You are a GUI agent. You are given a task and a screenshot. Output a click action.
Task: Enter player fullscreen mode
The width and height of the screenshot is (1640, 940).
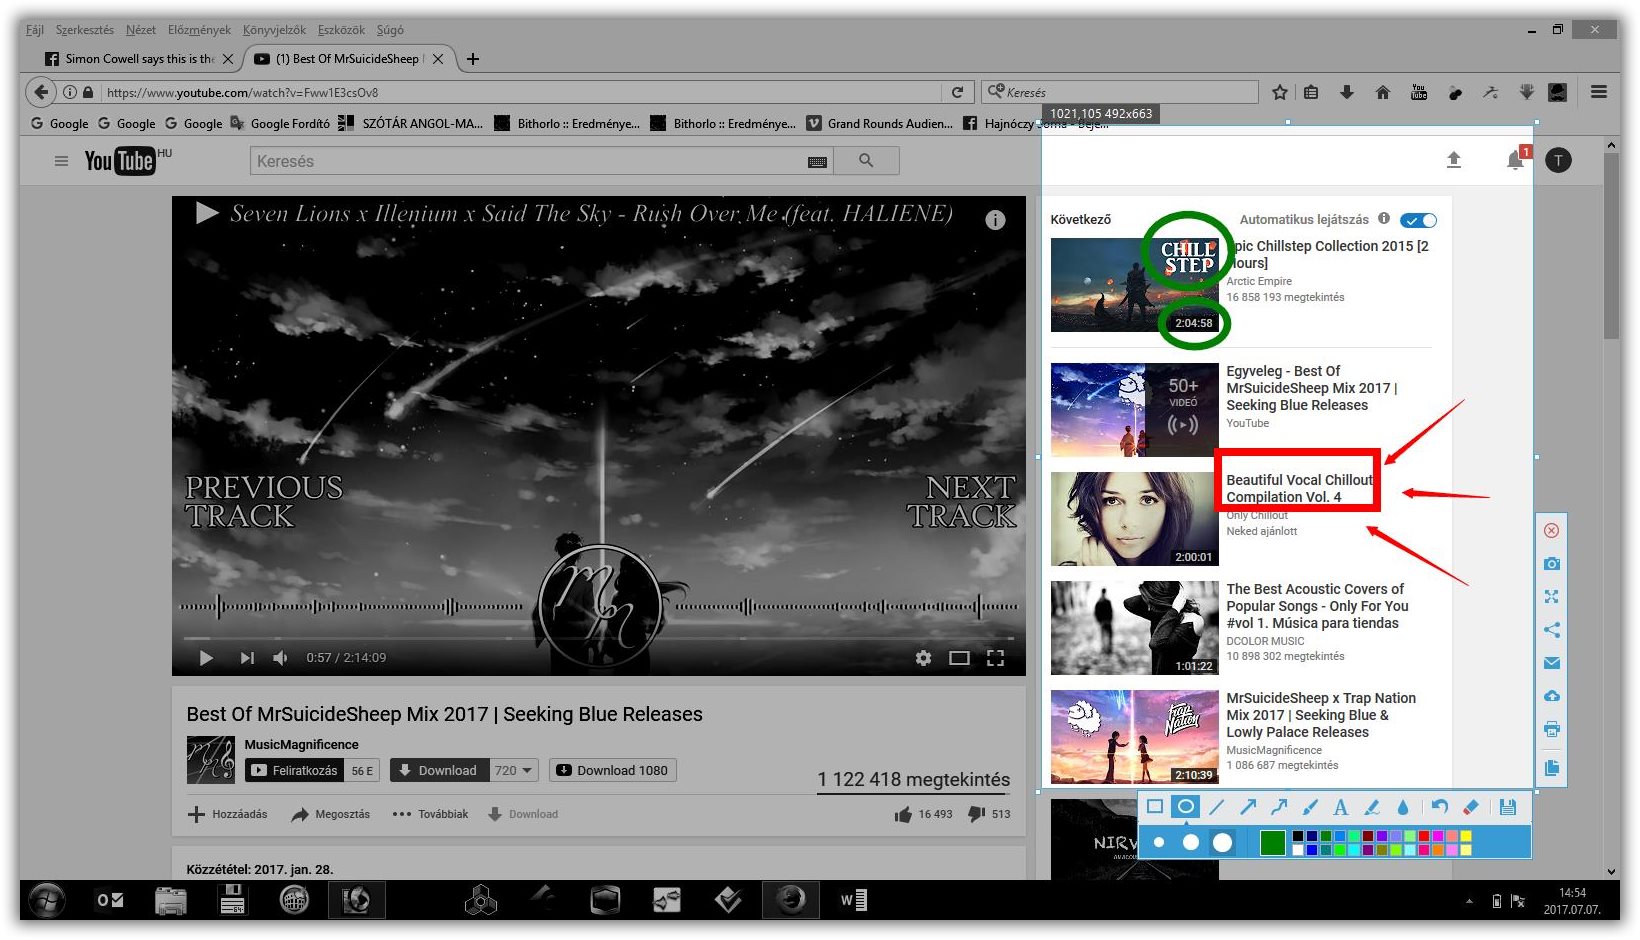[x=995, y=658]
